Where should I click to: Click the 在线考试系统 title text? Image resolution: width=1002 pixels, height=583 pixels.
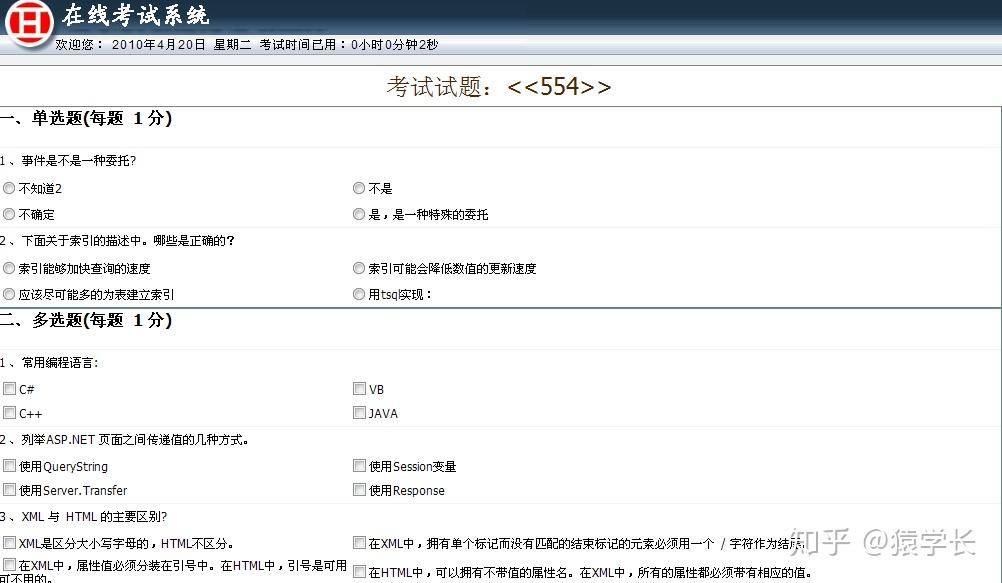pyautogui.click(x=135, y=15)
